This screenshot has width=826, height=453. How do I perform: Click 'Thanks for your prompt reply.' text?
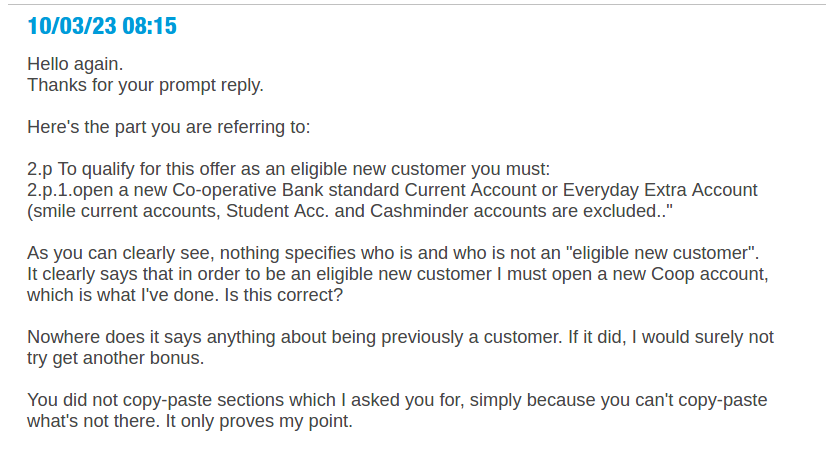tap(145, 85)
